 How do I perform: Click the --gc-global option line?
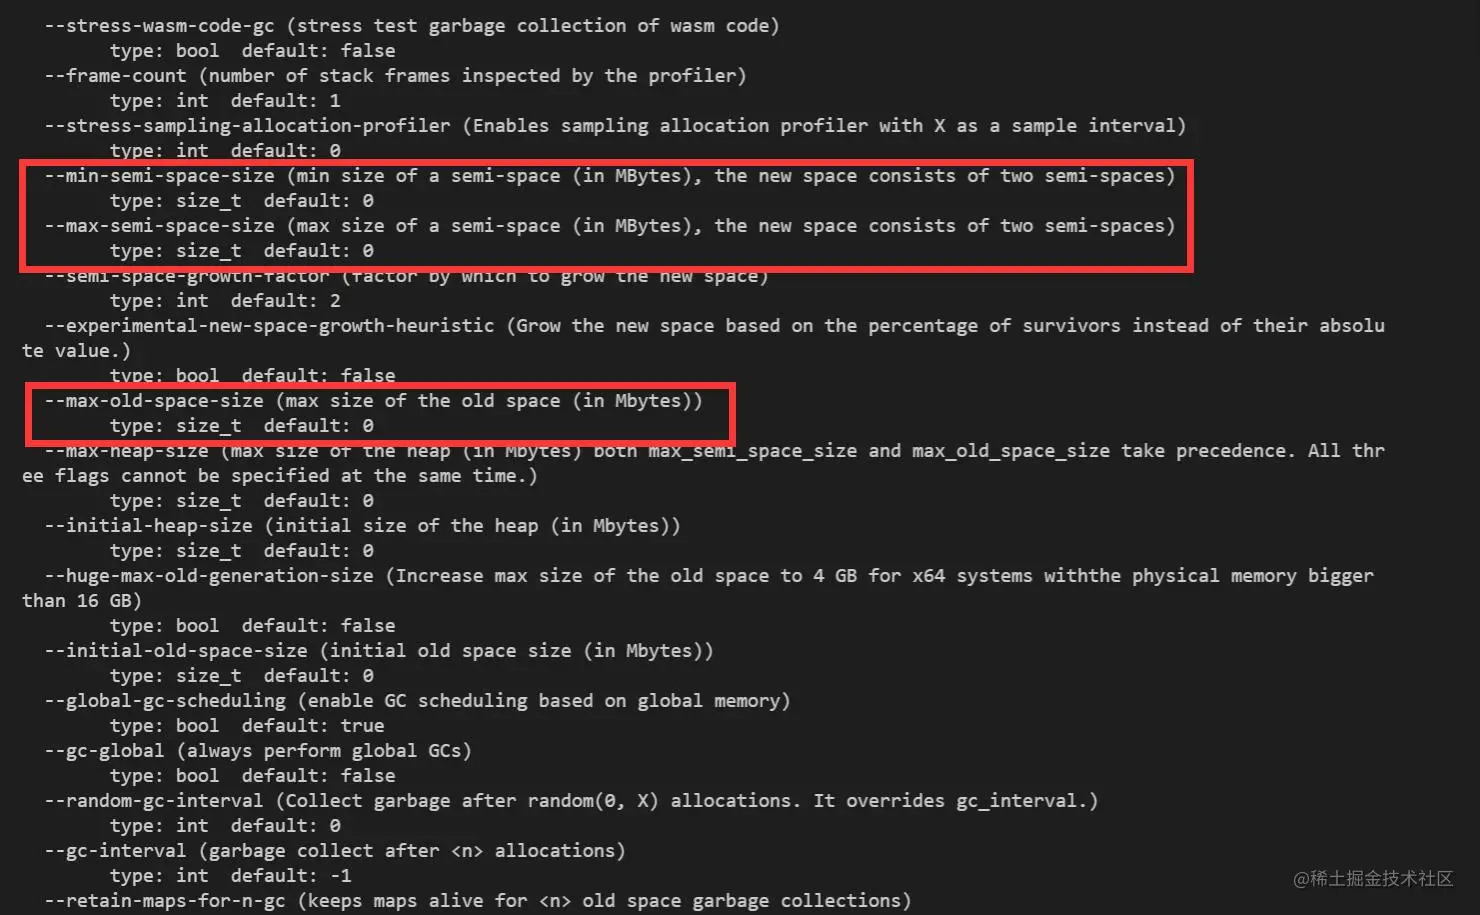tap(258, 751)
